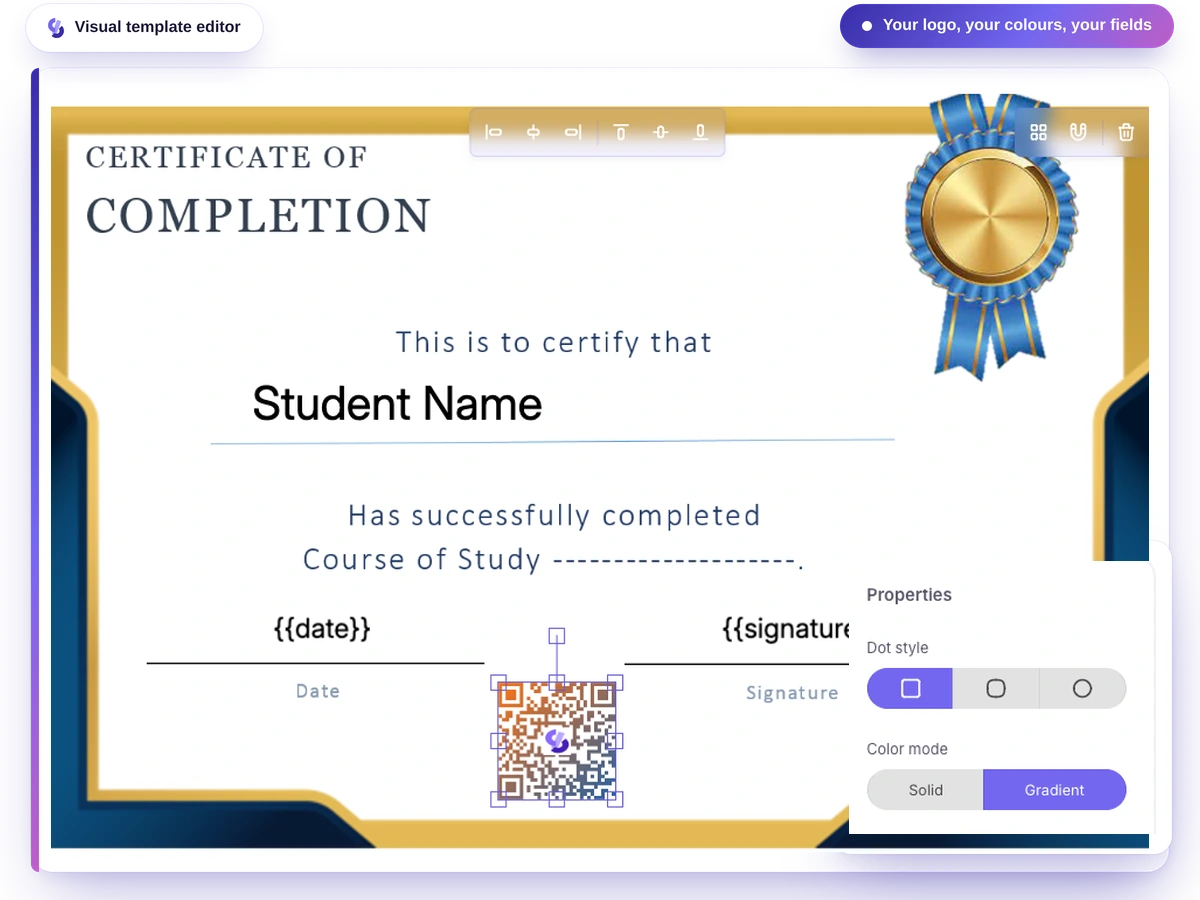Viewport: 1200px width, 900px height.
Task: Select the square dot style
Action: pyautogui.click(x=910, y=689)
